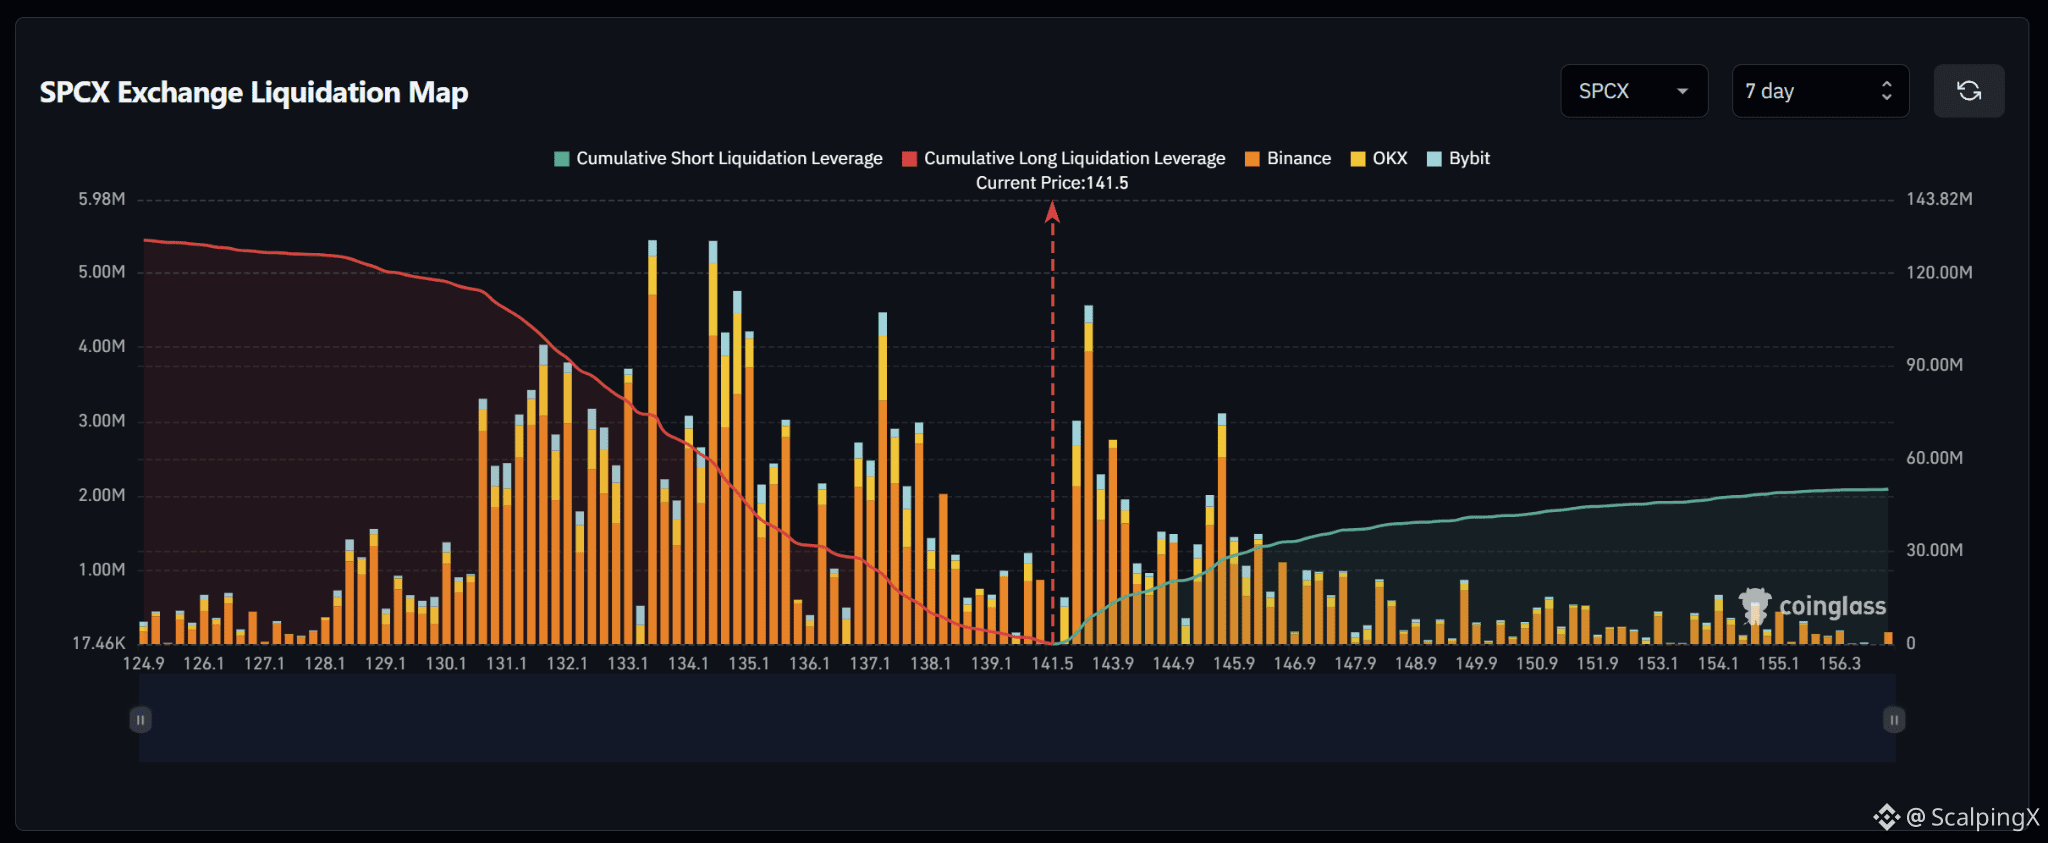Click the 4.00M left axis label
The height and width of the screenshot is (843, 2048).
[x=102, y=346]
